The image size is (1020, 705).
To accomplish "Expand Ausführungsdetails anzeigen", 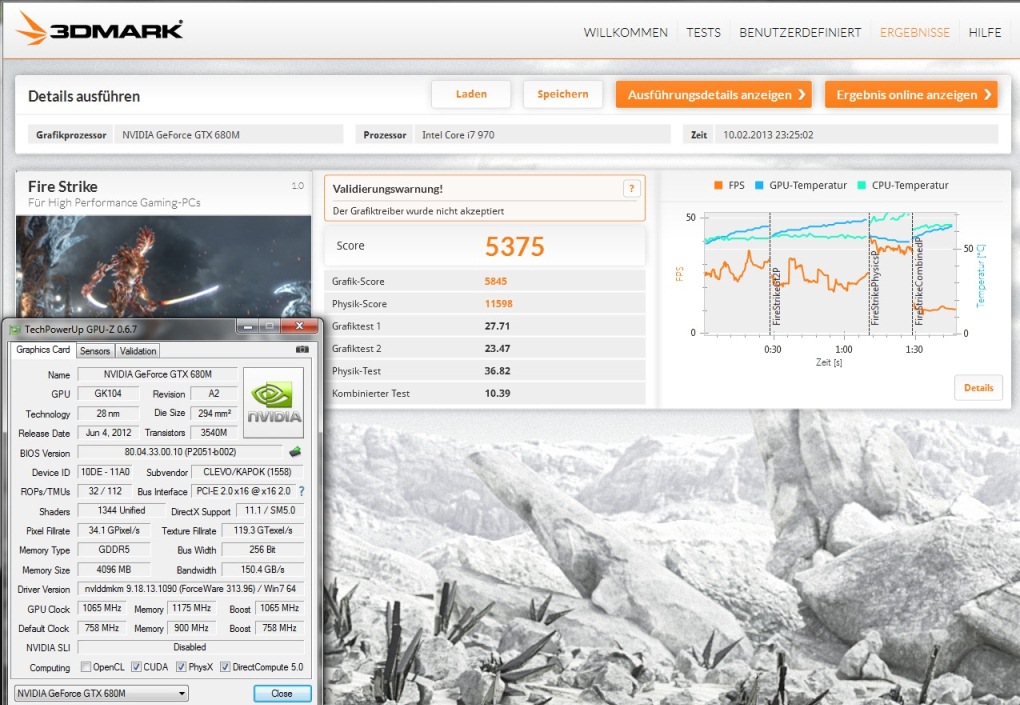I will pos(716,95).
